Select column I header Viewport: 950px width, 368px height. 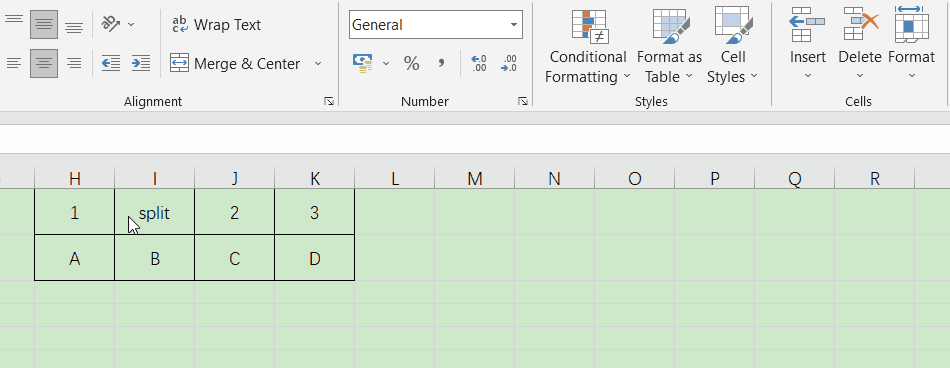click(x=154, y=178)
